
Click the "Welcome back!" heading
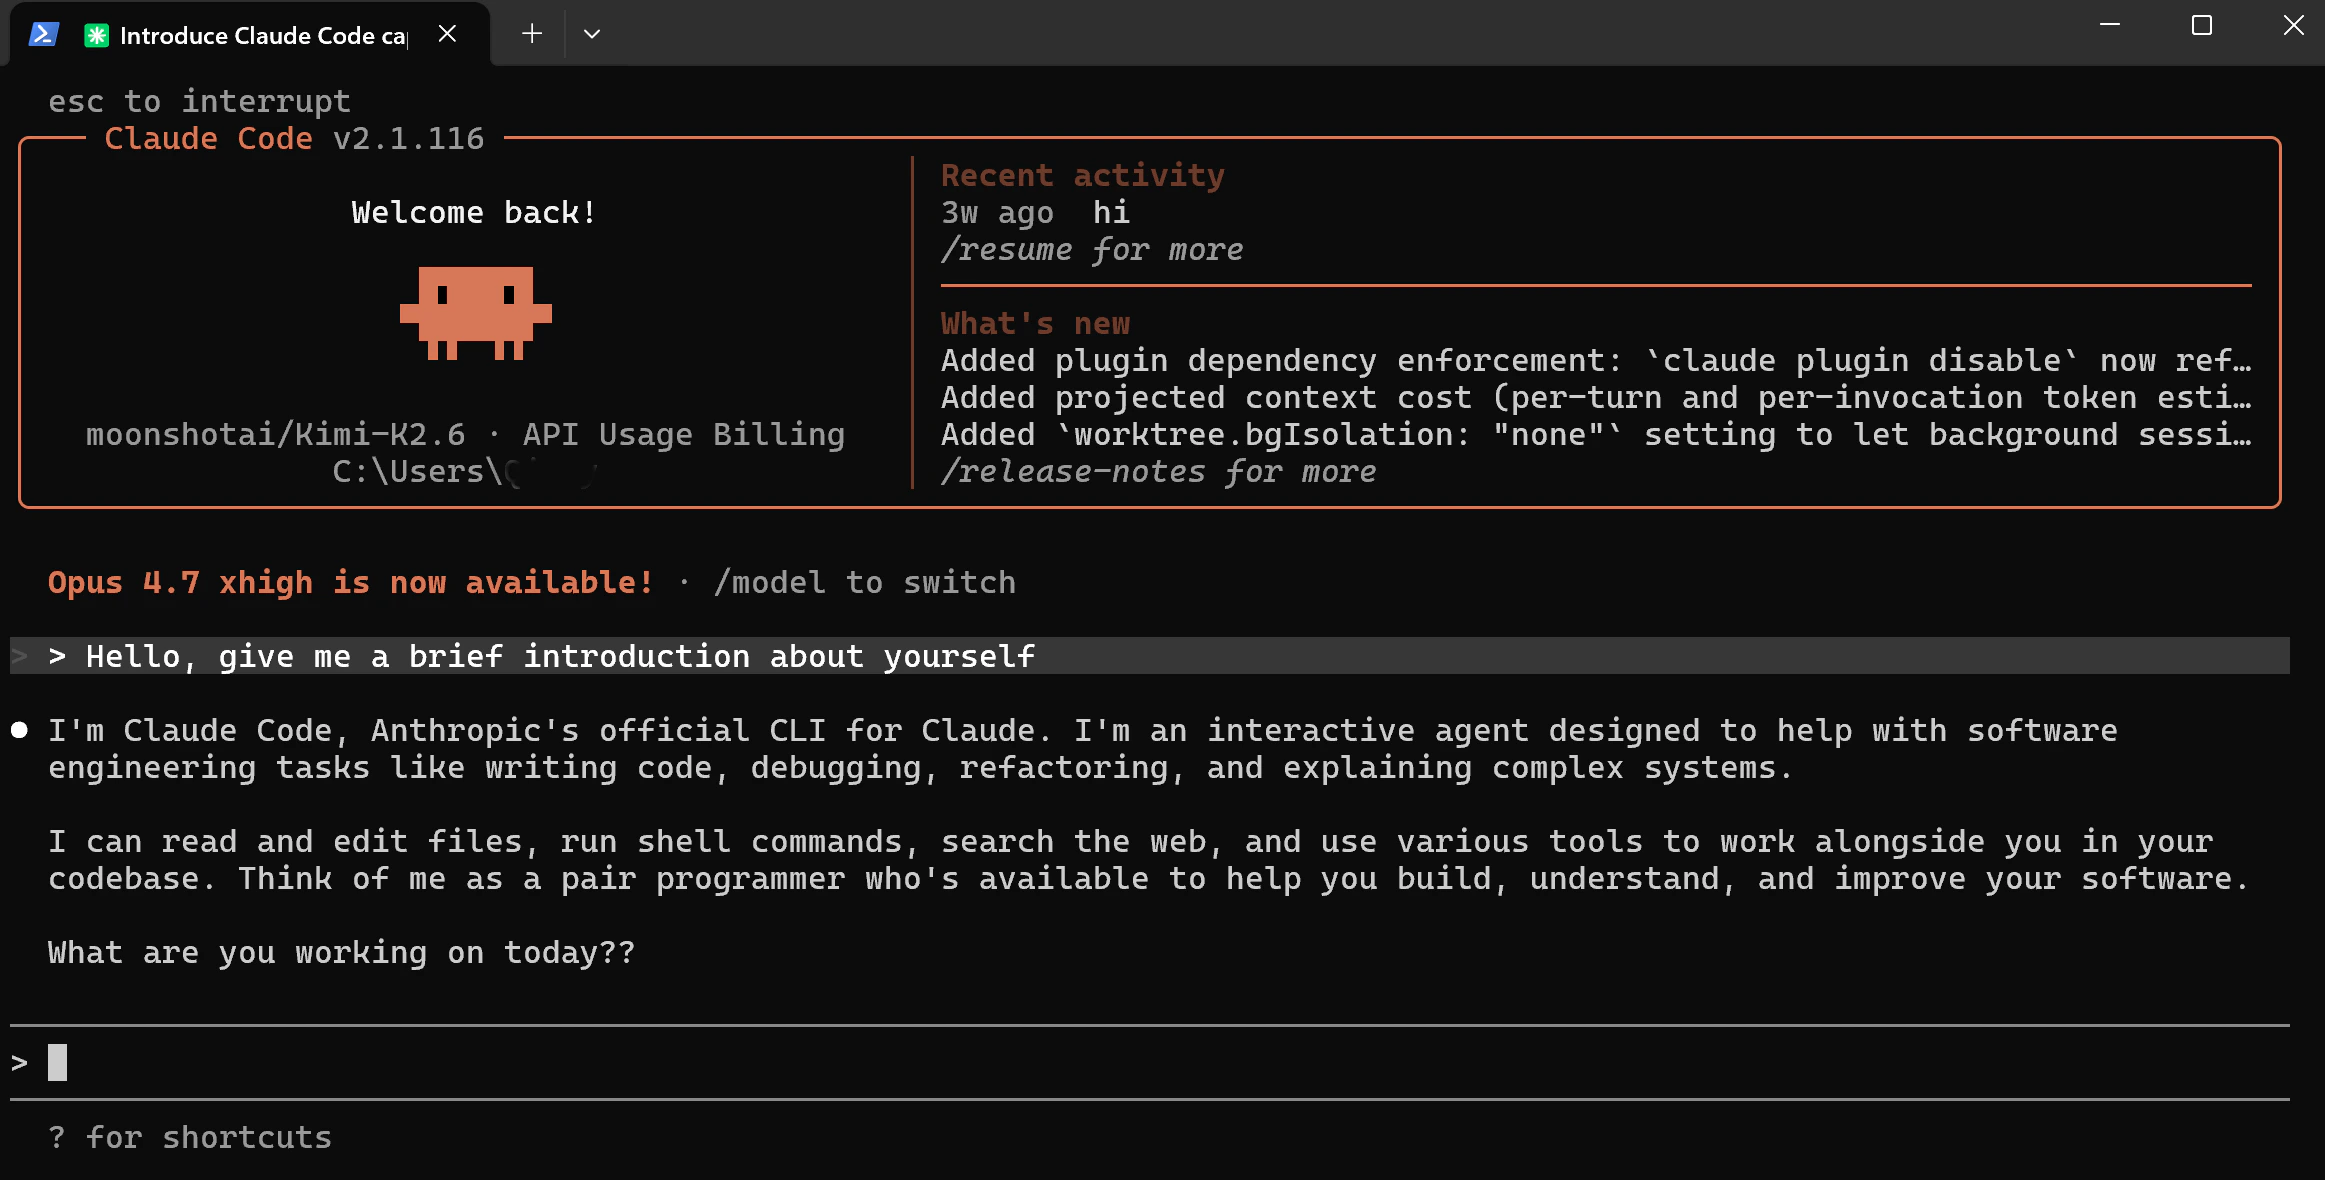tap(474, 212)
